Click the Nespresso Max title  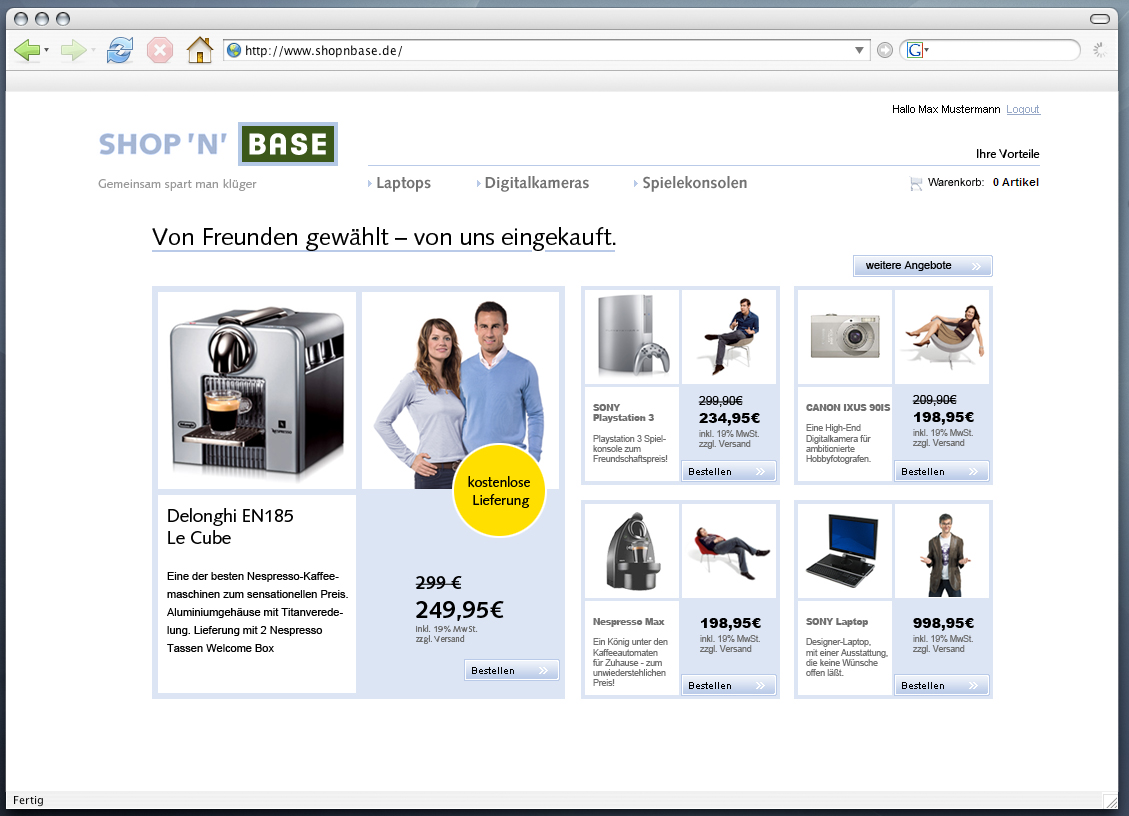pyautogui.click(x=629, y=622)
